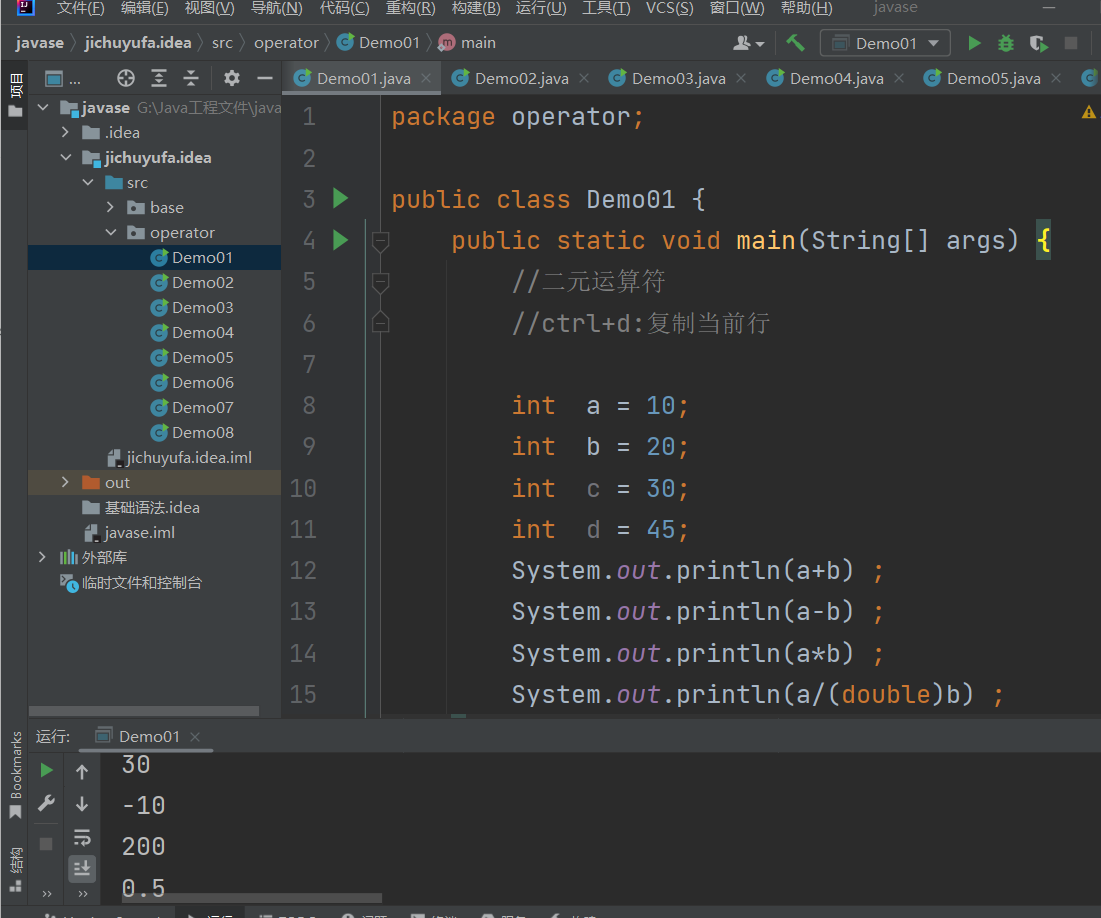Rerun Demo01 from the Run panel
This screenshot has height=918, width=1101.
click(46, 770)
